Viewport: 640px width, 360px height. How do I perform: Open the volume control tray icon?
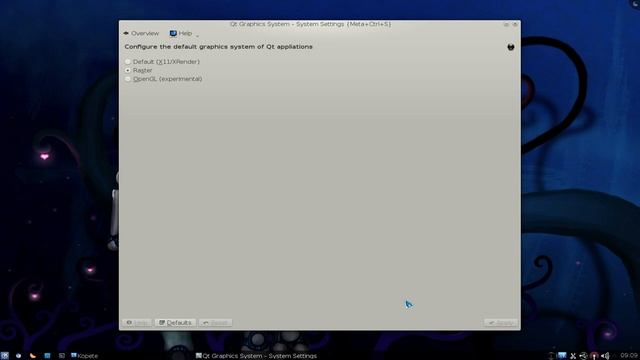(605, 356)
